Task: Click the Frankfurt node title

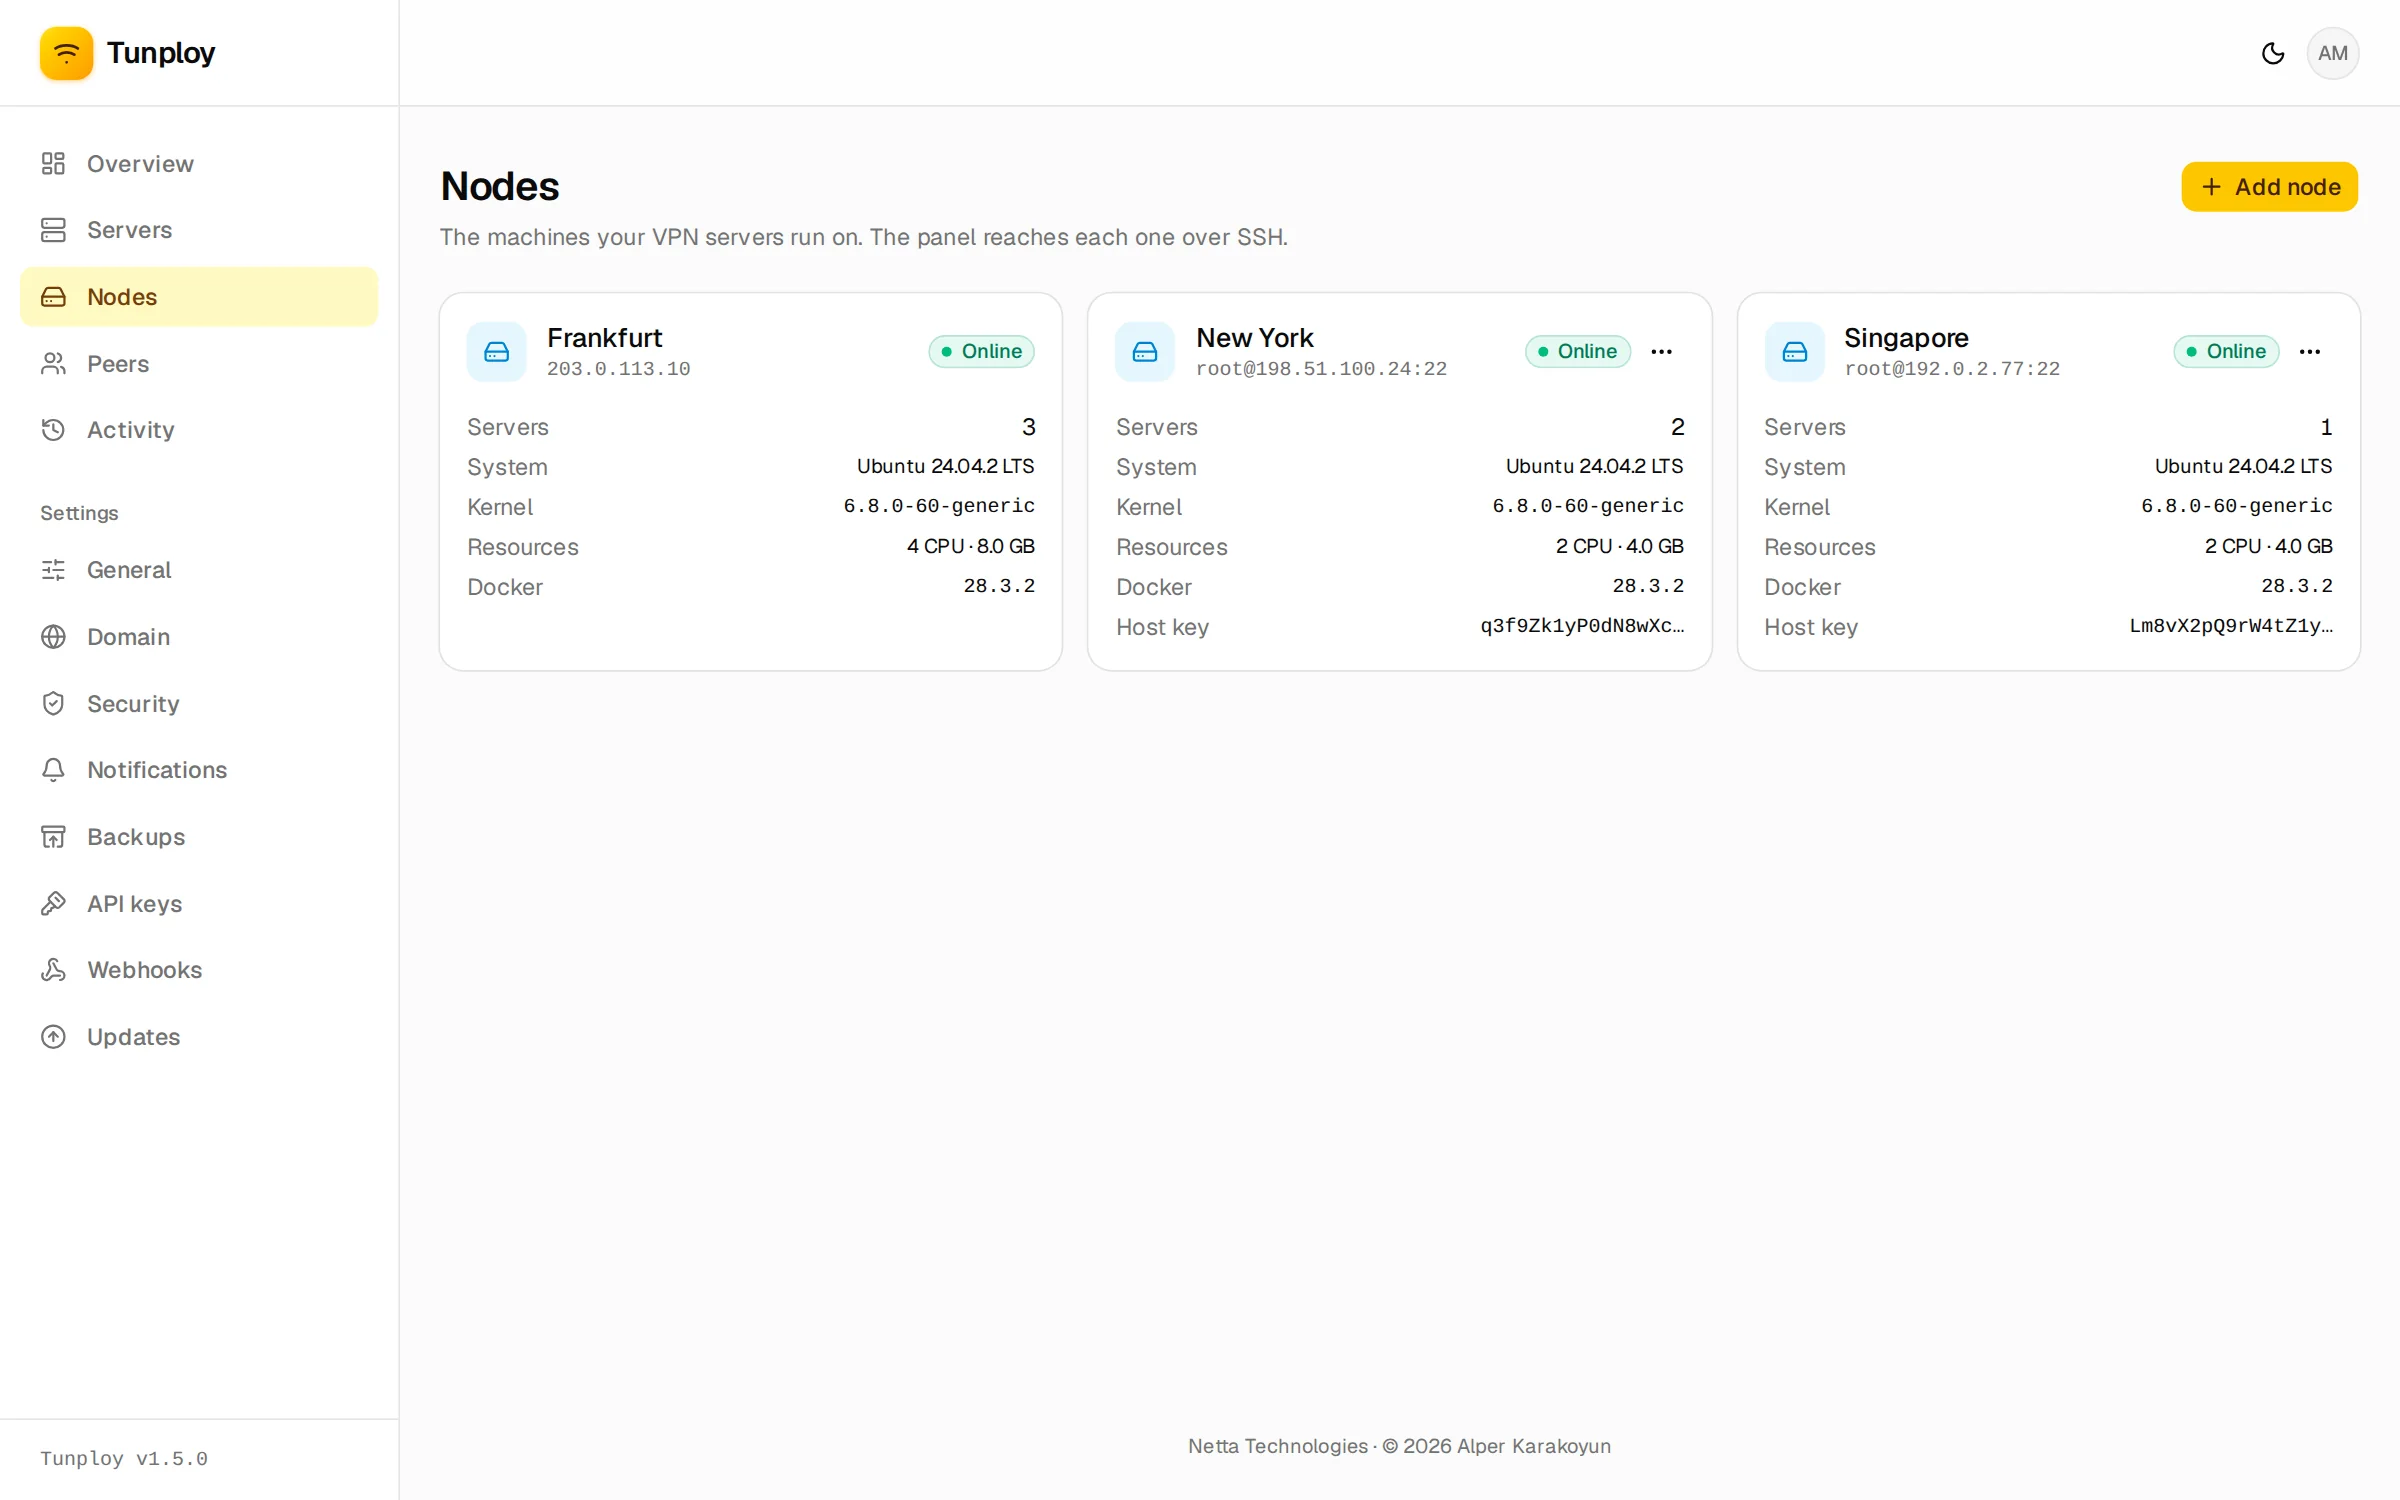Action: [x=604, y=338]
